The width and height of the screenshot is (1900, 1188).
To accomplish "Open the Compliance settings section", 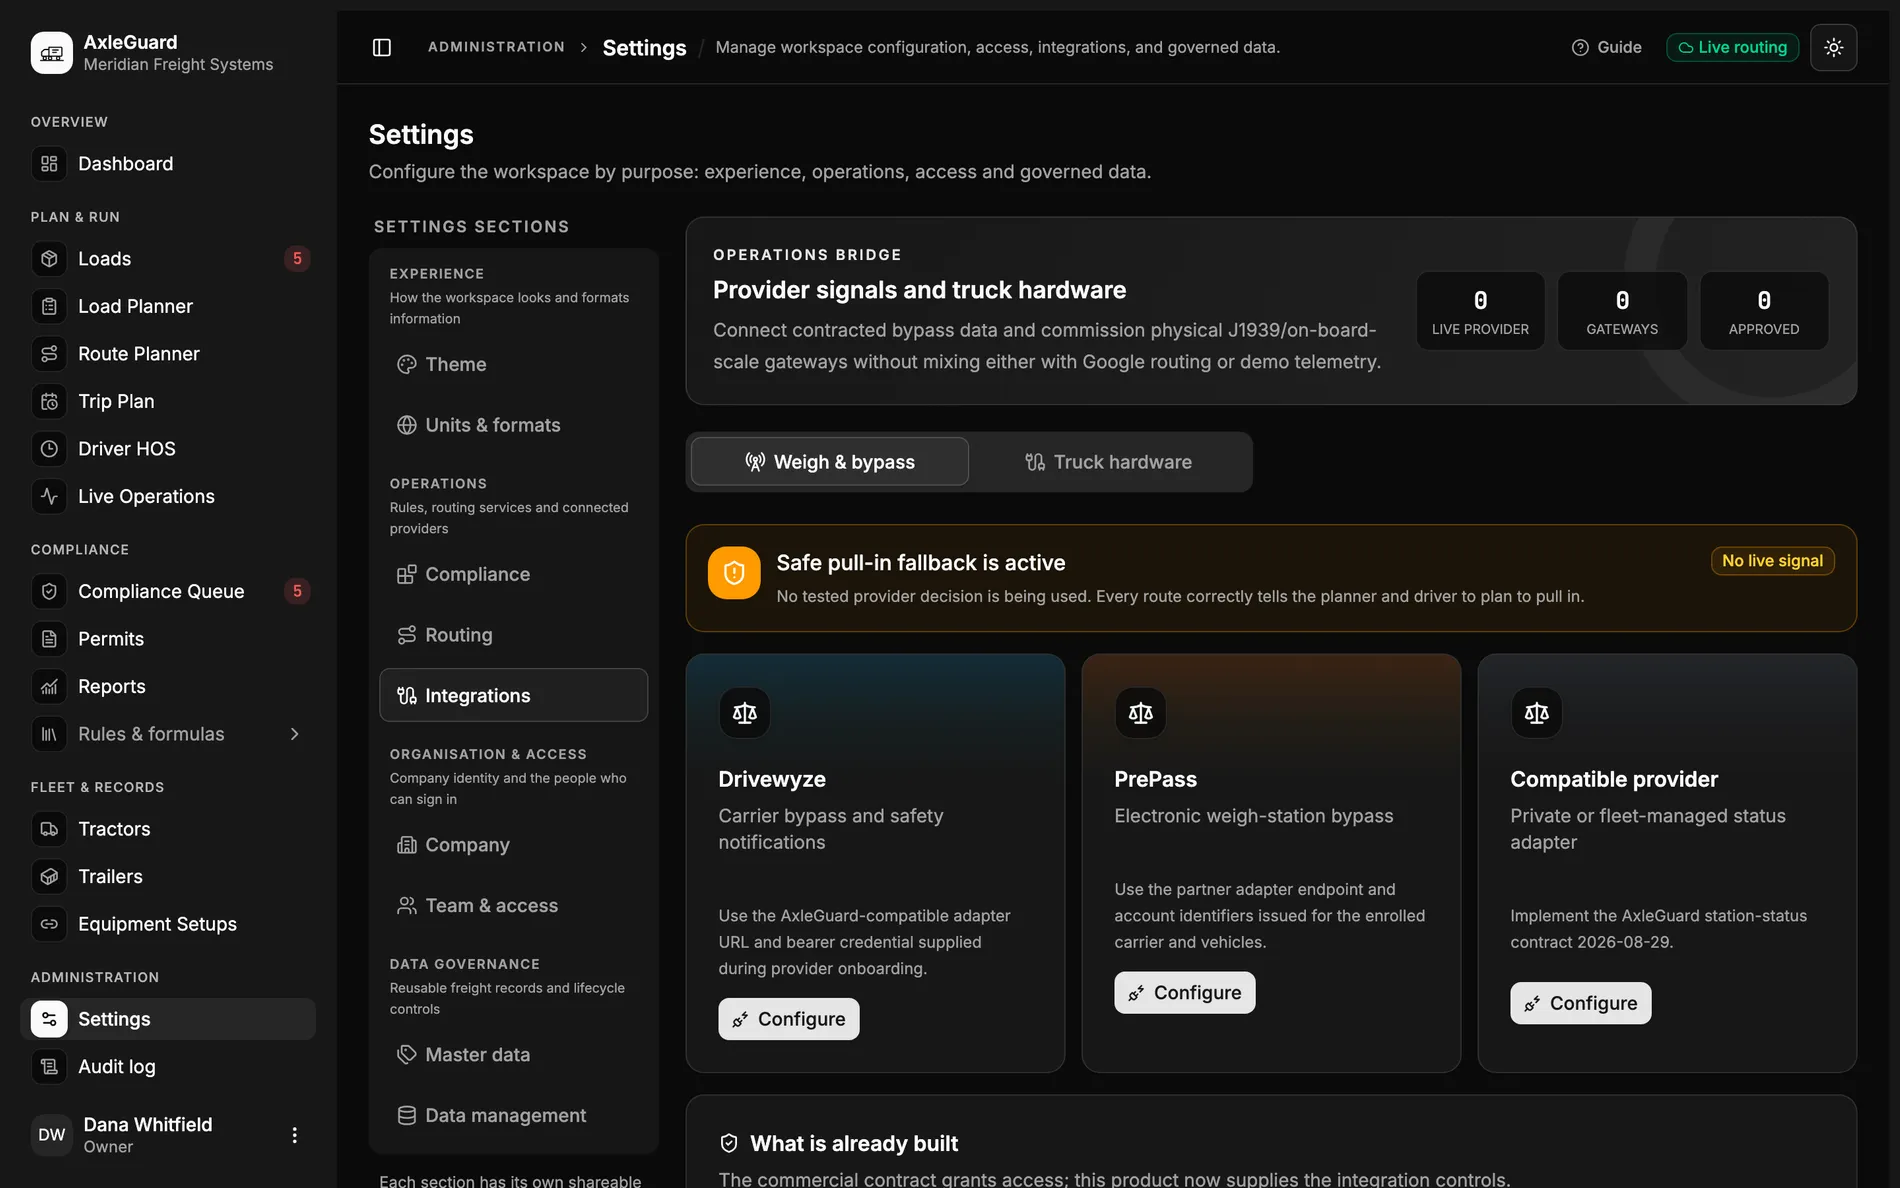I will click(514, 575).
